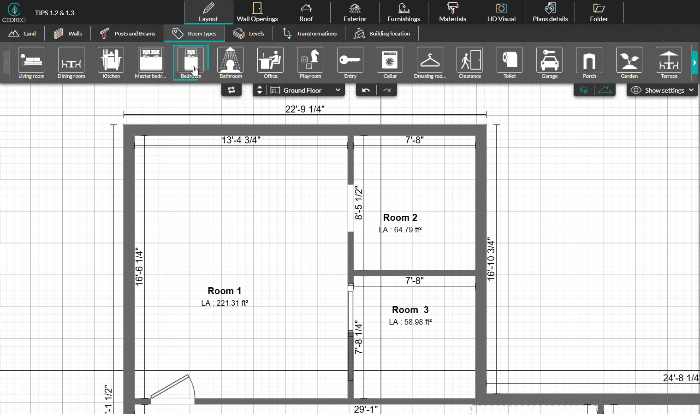Screen dimensions: 700x414
Task: Apply the Garage room type
Action: pos(549,62)
